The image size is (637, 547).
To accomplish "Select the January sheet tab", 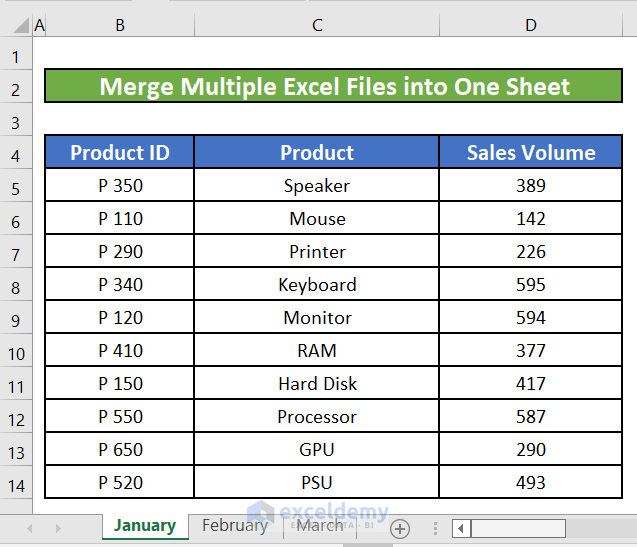I will 144,526.
